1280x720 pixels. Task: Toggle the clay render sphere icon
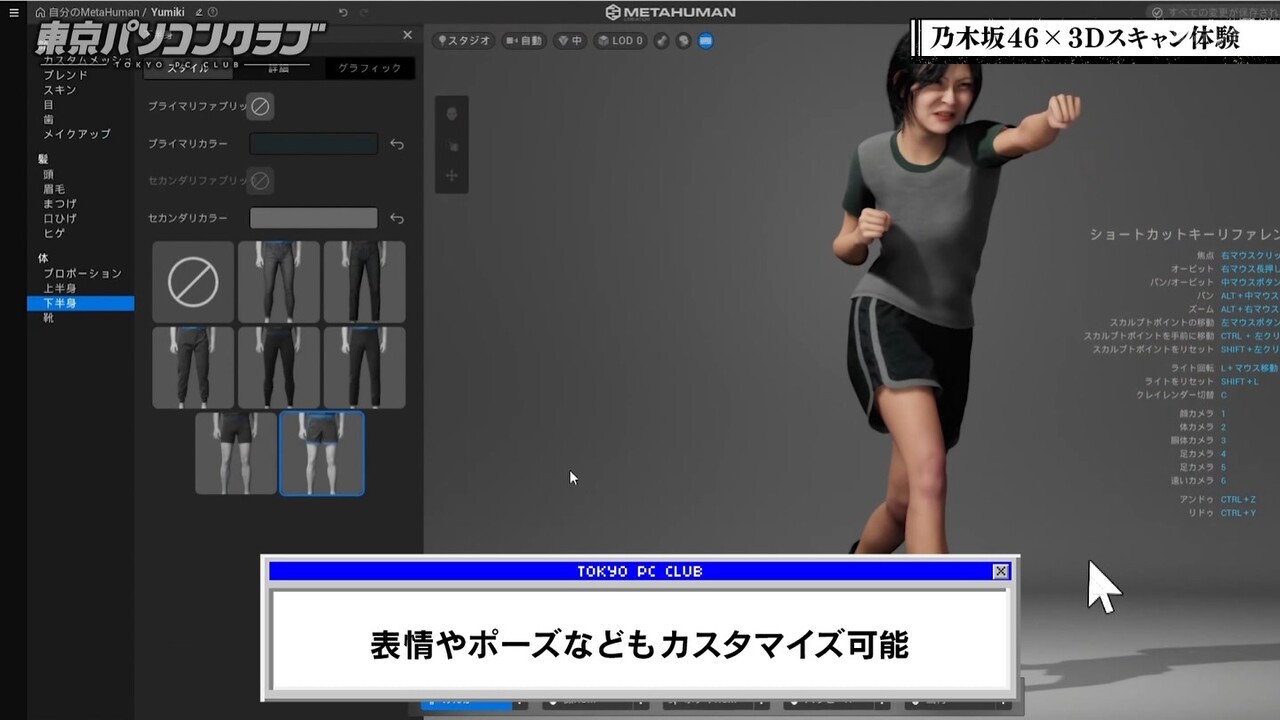pos(684,41)
